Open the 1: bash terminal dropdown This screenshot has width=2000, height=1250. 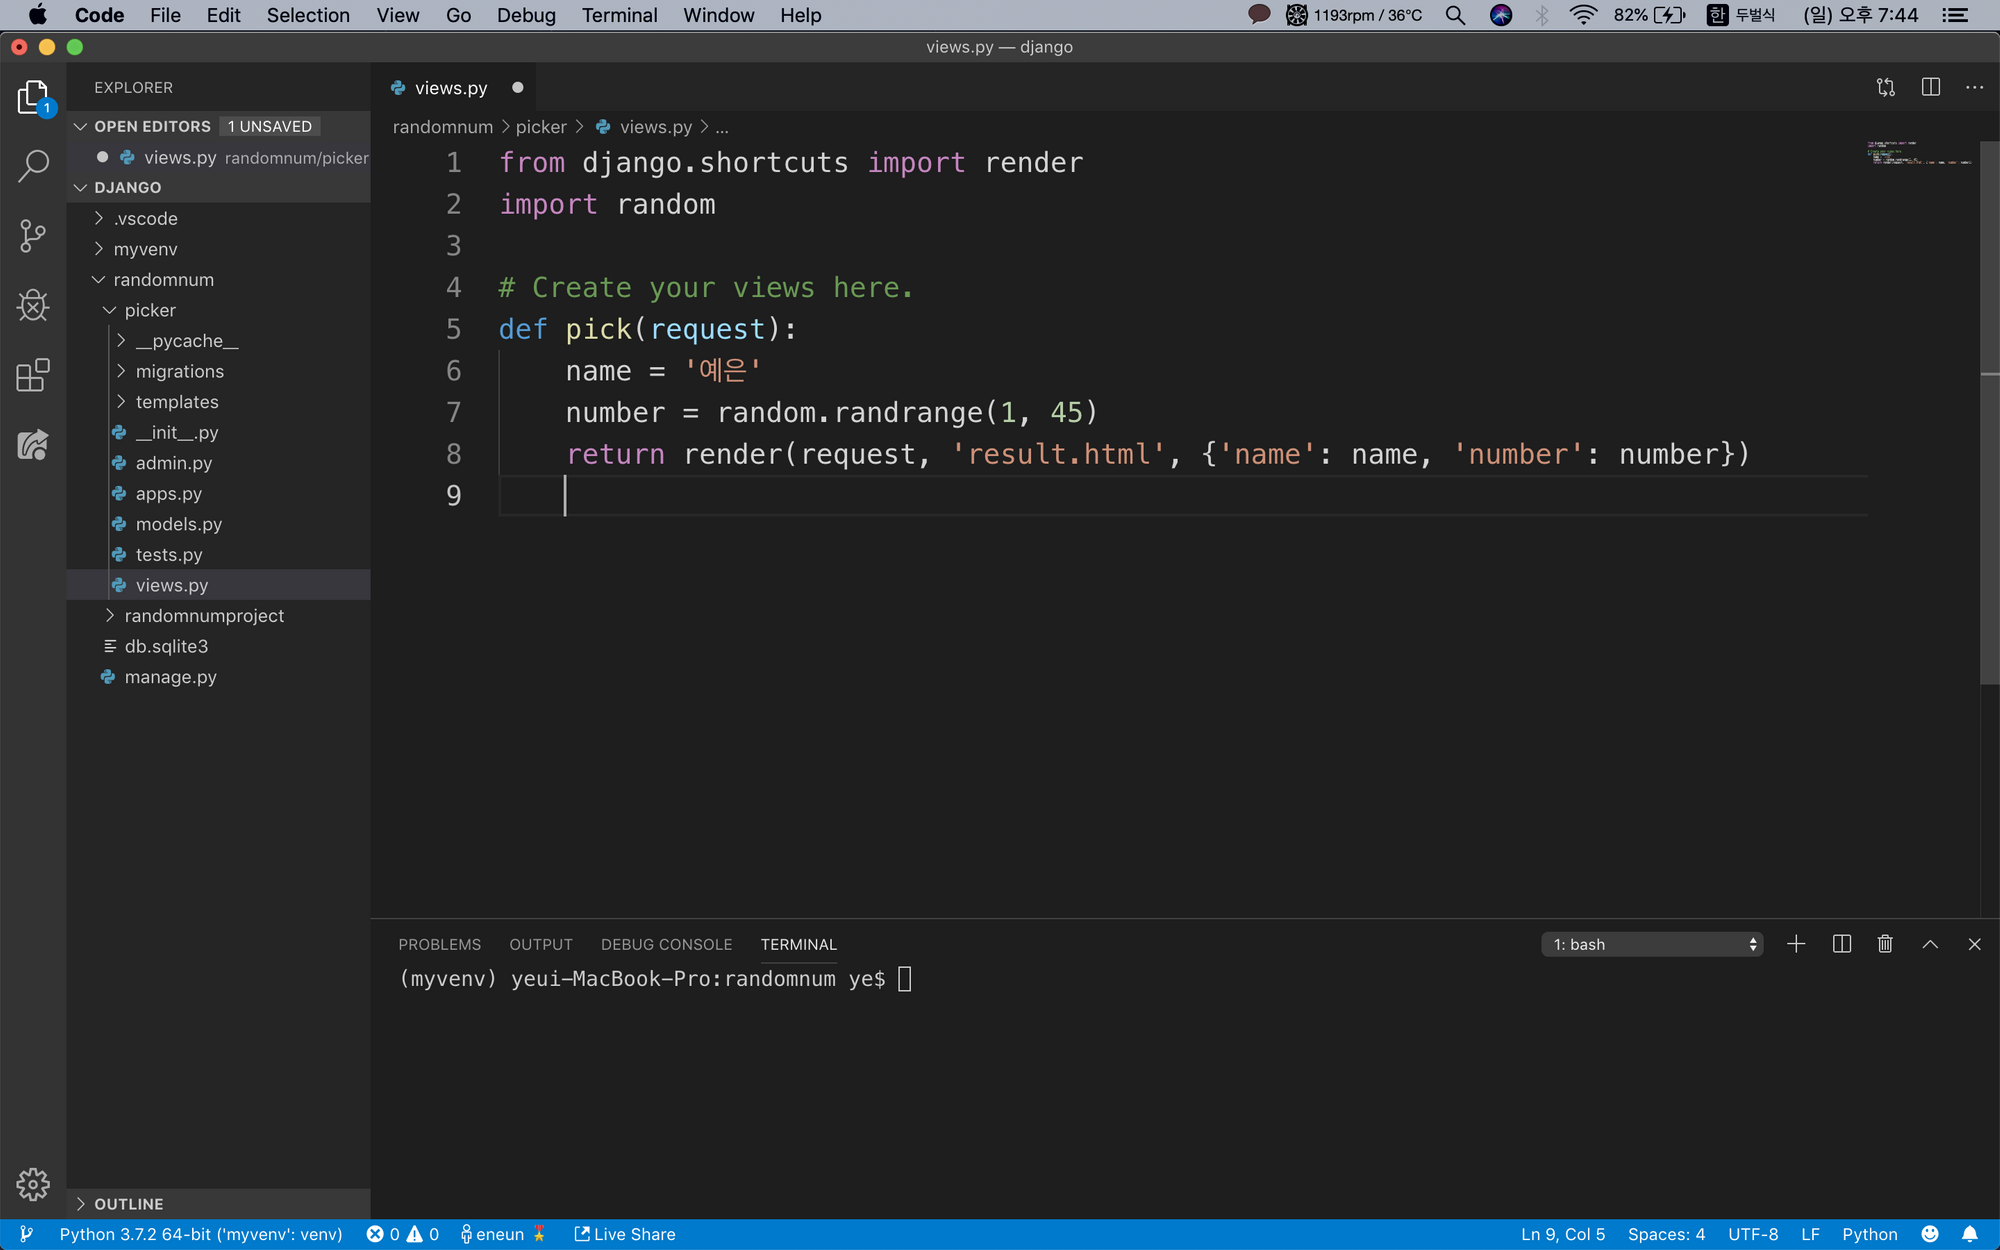pos(1652,944)
